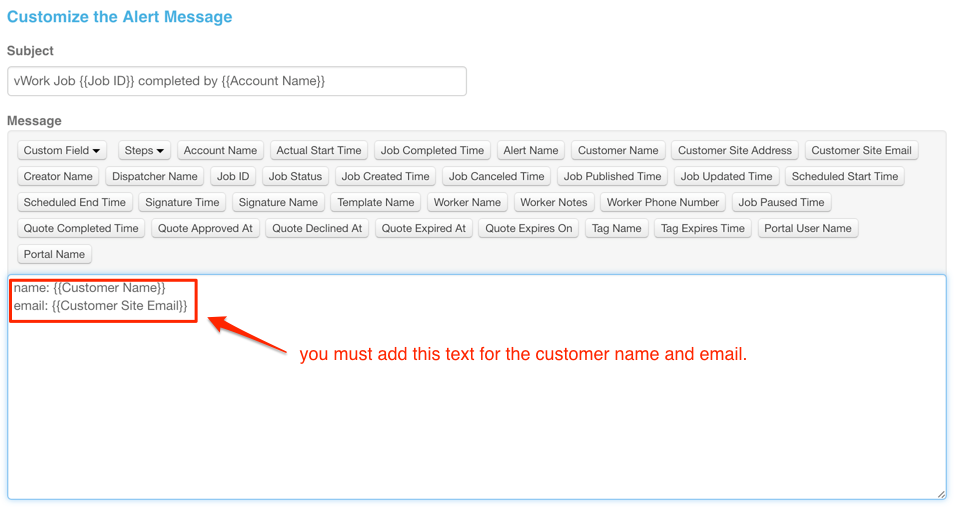Insert the Template Name placeholder
956x509 pixels.
[x=376, y=202]
